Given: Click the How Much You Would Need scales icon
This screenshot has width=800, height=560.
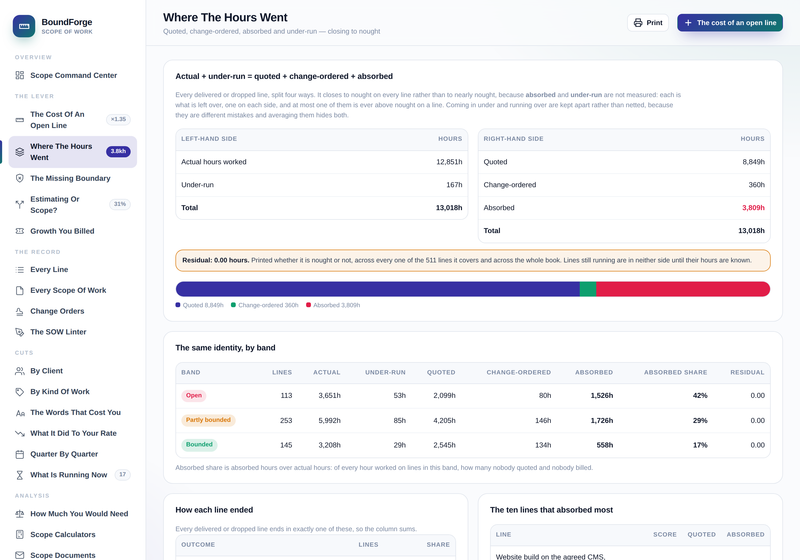Looking at the screenshot, I should [19, 514].
